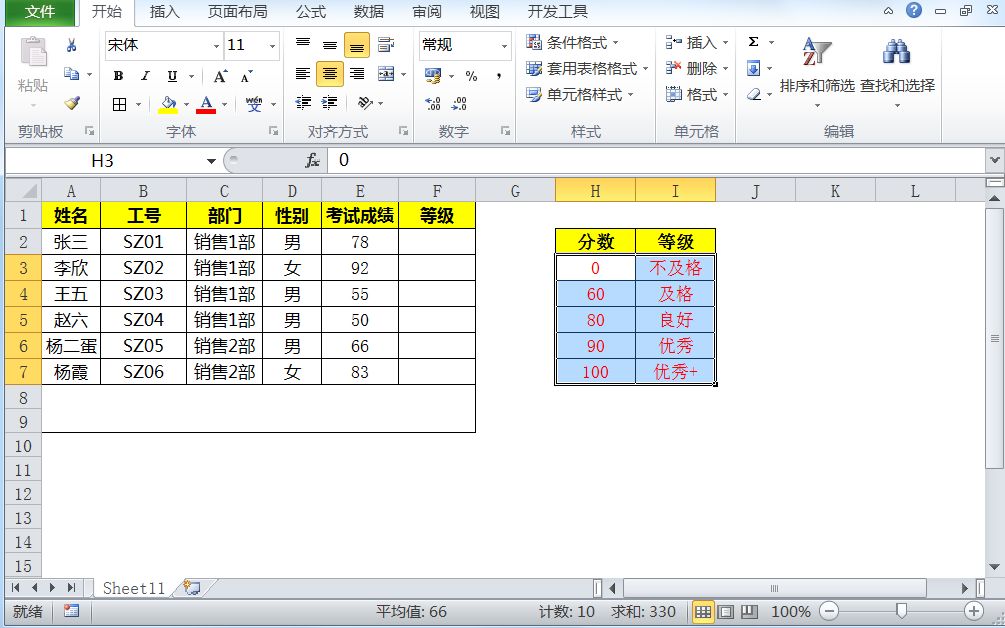Switch to the 插入 ribbon tab
The image size is (1005, 628).
[163, 13]
